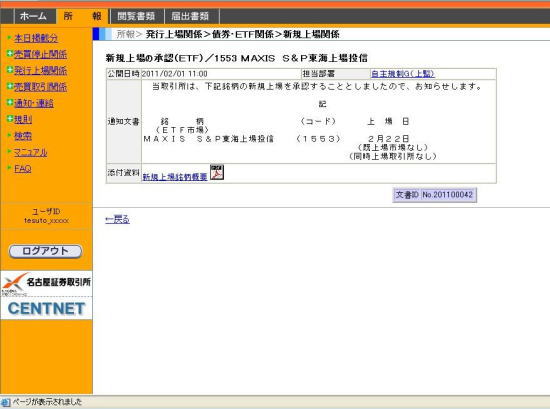Expand the plus icon next to 売買取引関係

coord(10,86)
